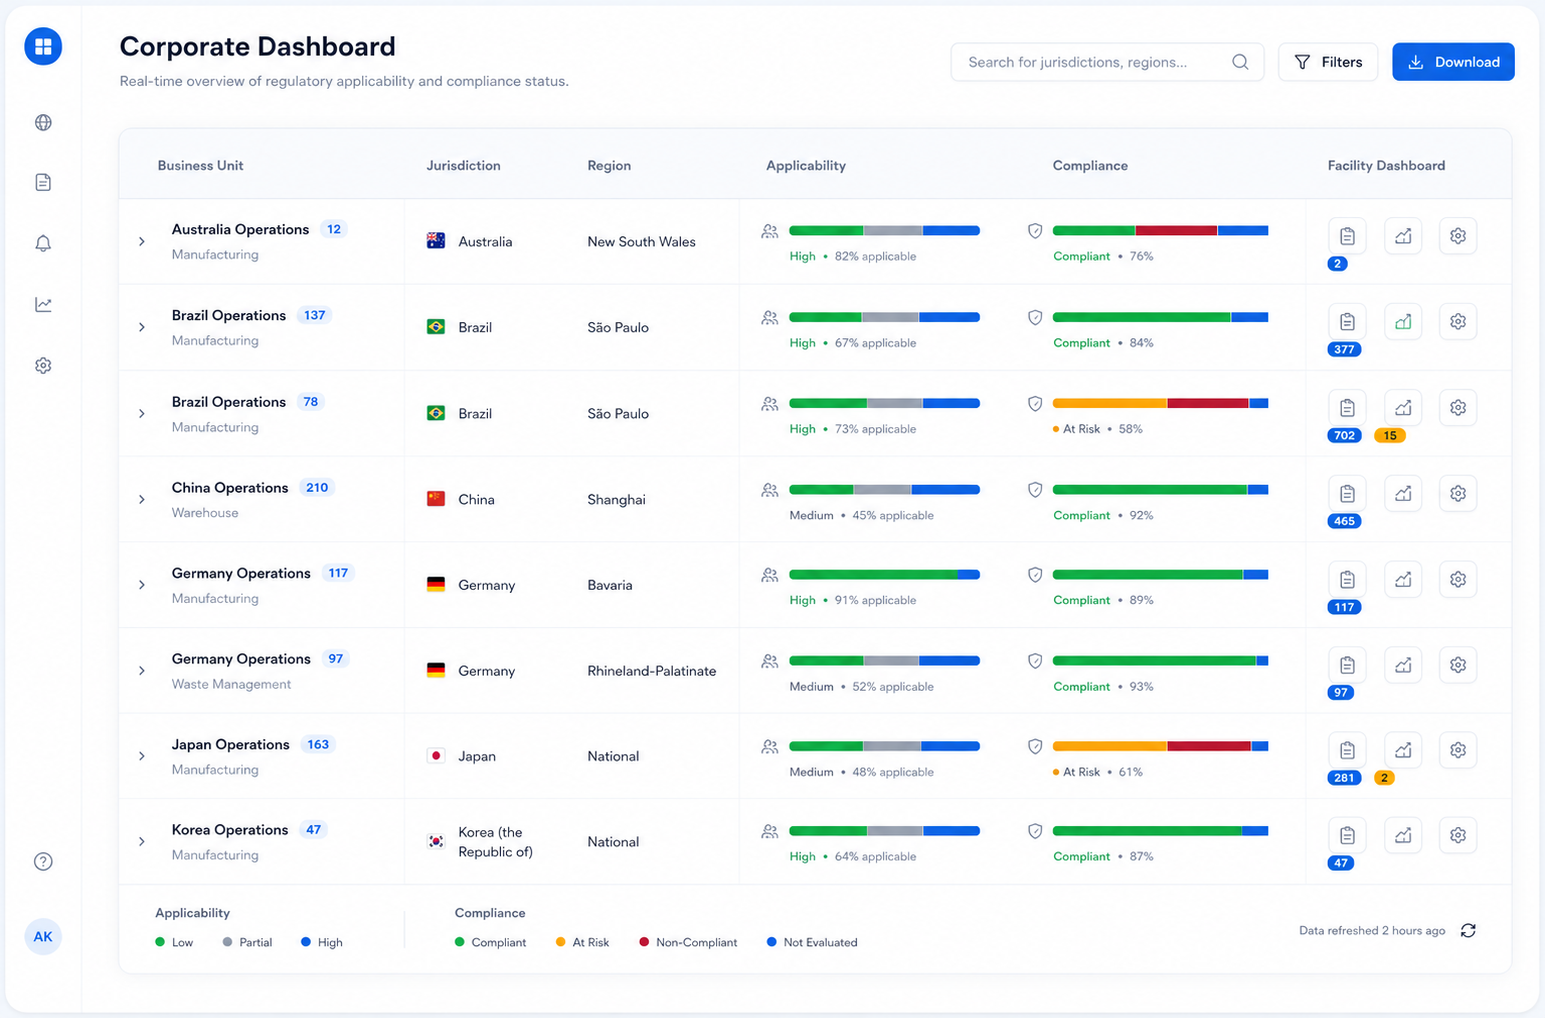This screenshot has height=1018, width=1545.
Task: Open settings gear in left sidebar
Action: (x=43, y=365)
